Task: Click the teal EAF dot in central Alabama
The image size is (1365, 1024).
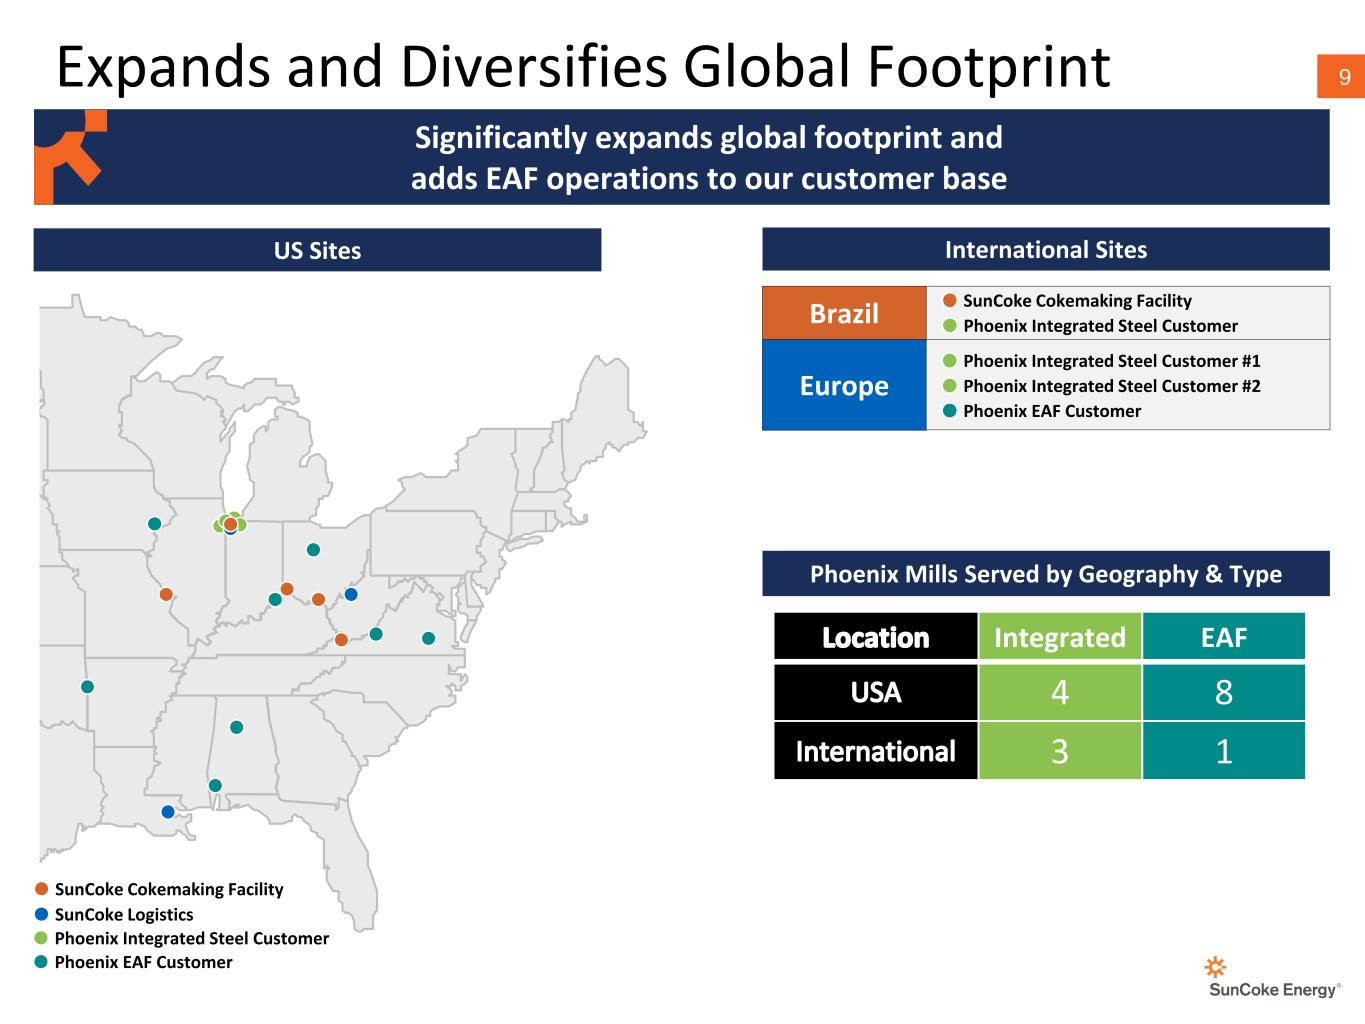Action: (237, 727)
